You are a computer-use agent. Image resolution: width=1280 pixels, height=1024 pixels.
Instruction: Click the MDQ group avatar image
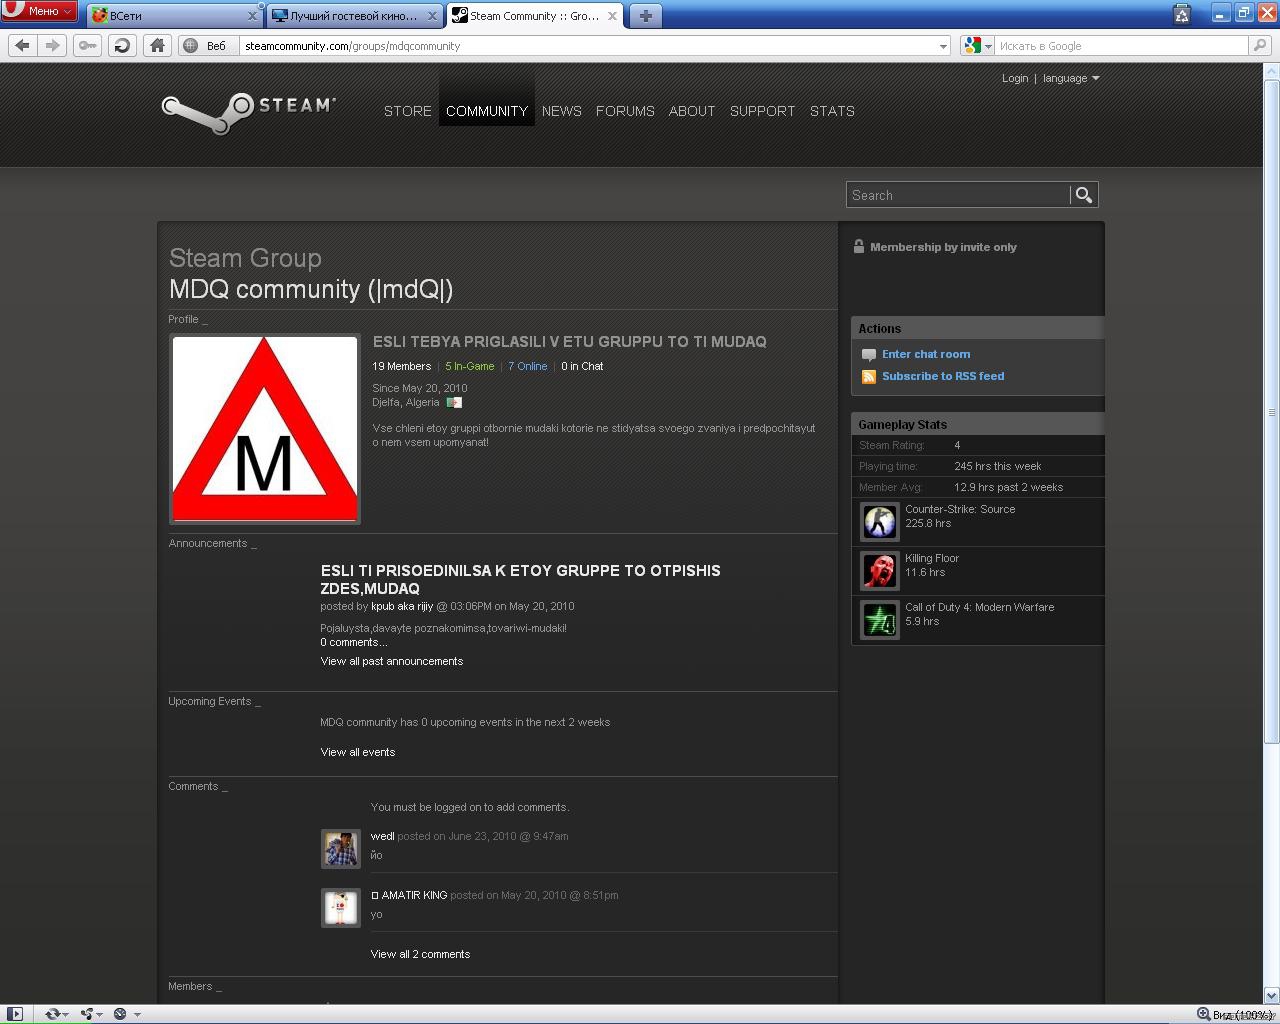click(x=265, y=429)
